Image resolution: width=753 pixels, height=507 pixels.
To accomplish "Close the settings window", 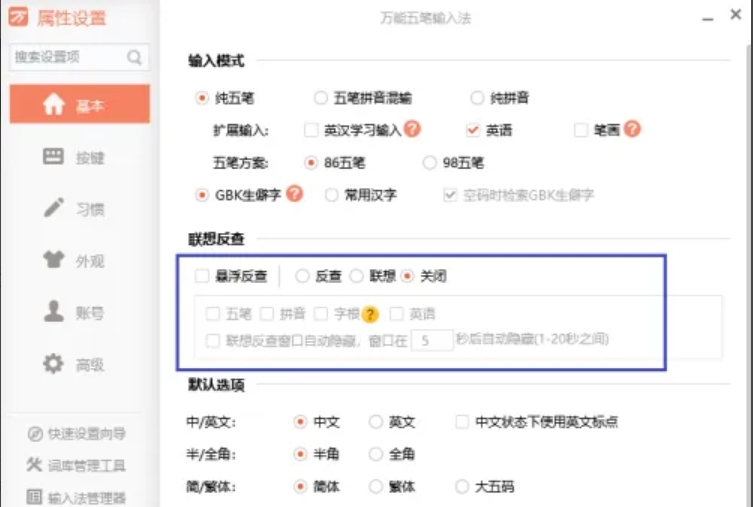I will [x=735, y=15].
